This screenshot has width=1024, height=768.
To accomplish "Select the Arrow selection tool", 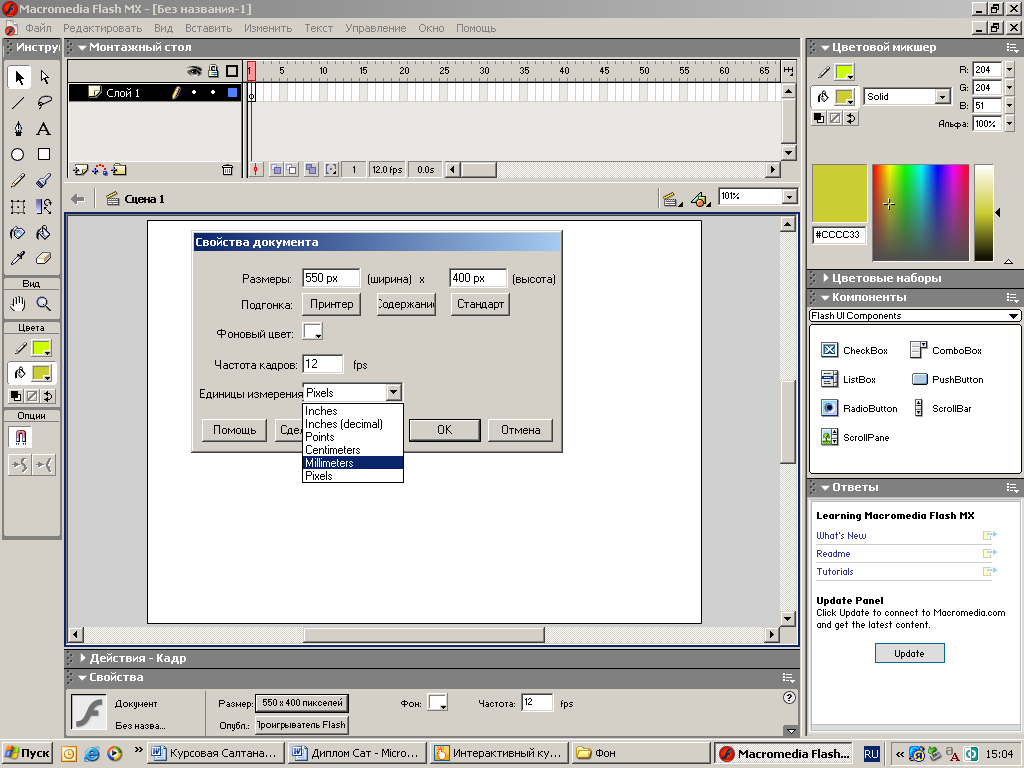I will click(18, 77).
